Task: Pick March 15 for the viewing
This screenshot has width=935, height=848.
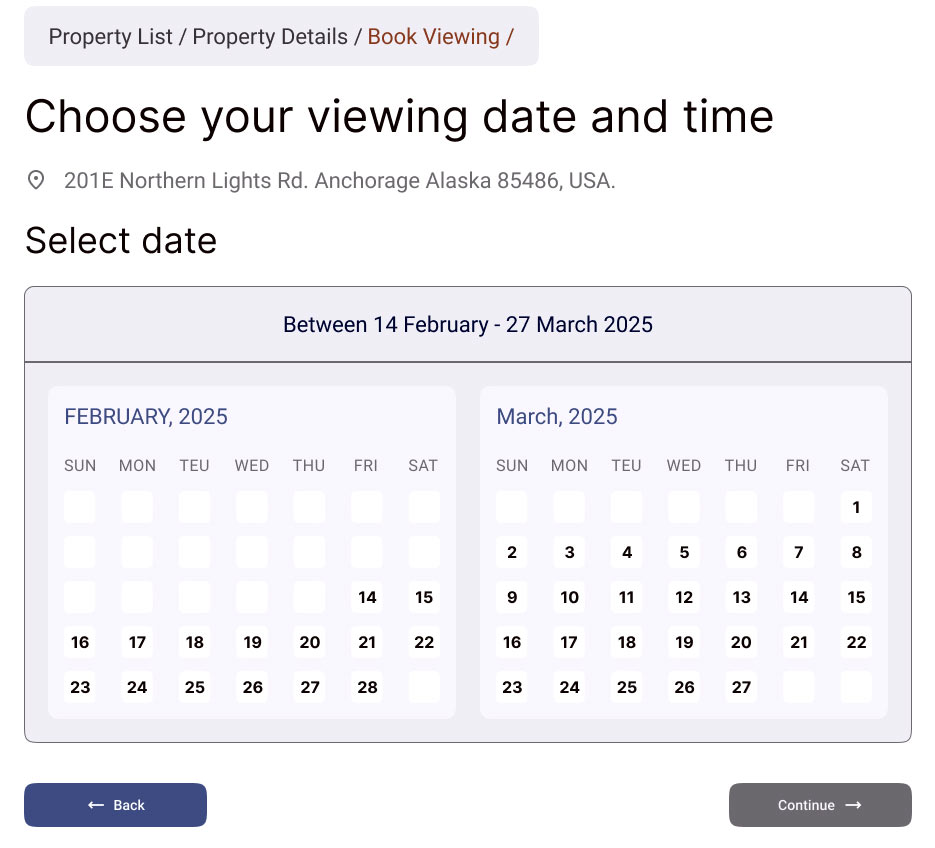Action: pos(855,597)
